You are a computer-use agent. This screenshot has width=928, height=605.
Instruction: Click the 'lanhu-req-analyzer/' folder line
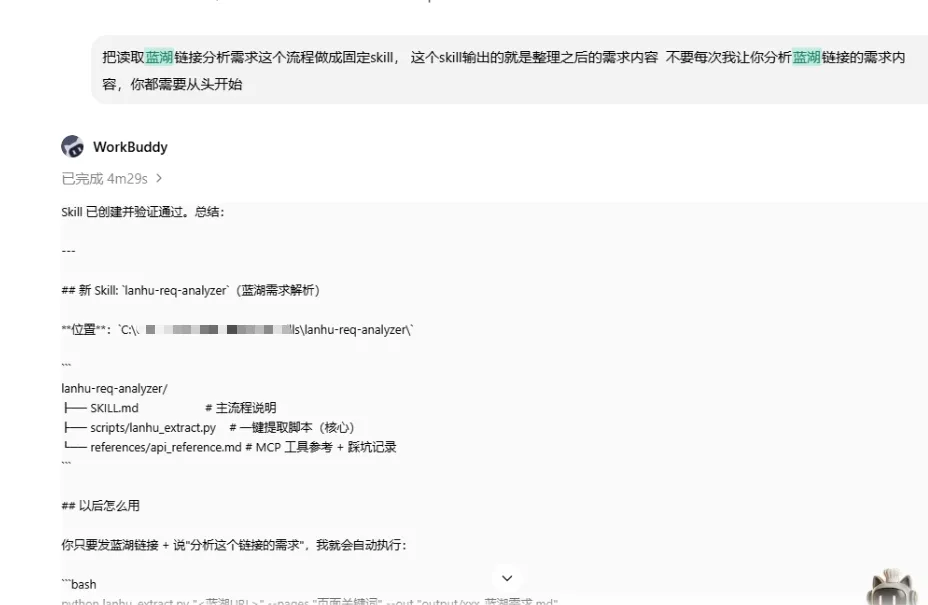tap(114, 388)
